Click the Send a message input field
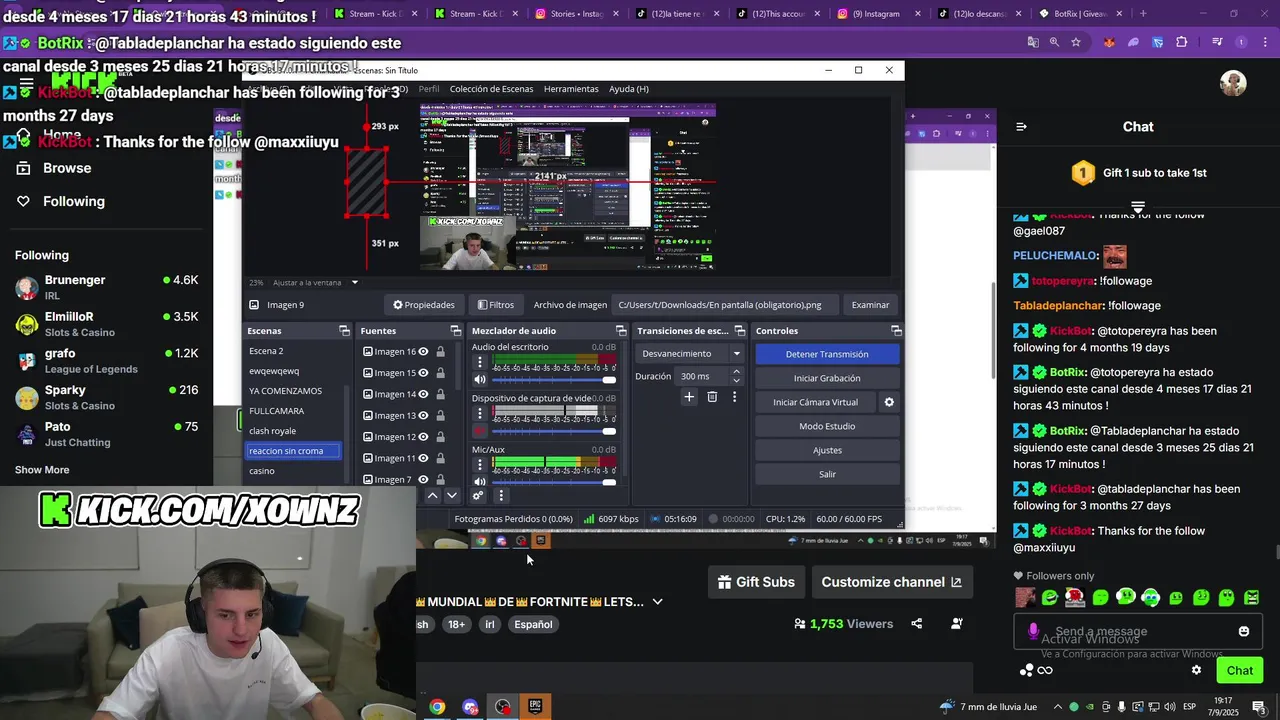Screen dimensions: 1280x720 [x=1138, y=631]
